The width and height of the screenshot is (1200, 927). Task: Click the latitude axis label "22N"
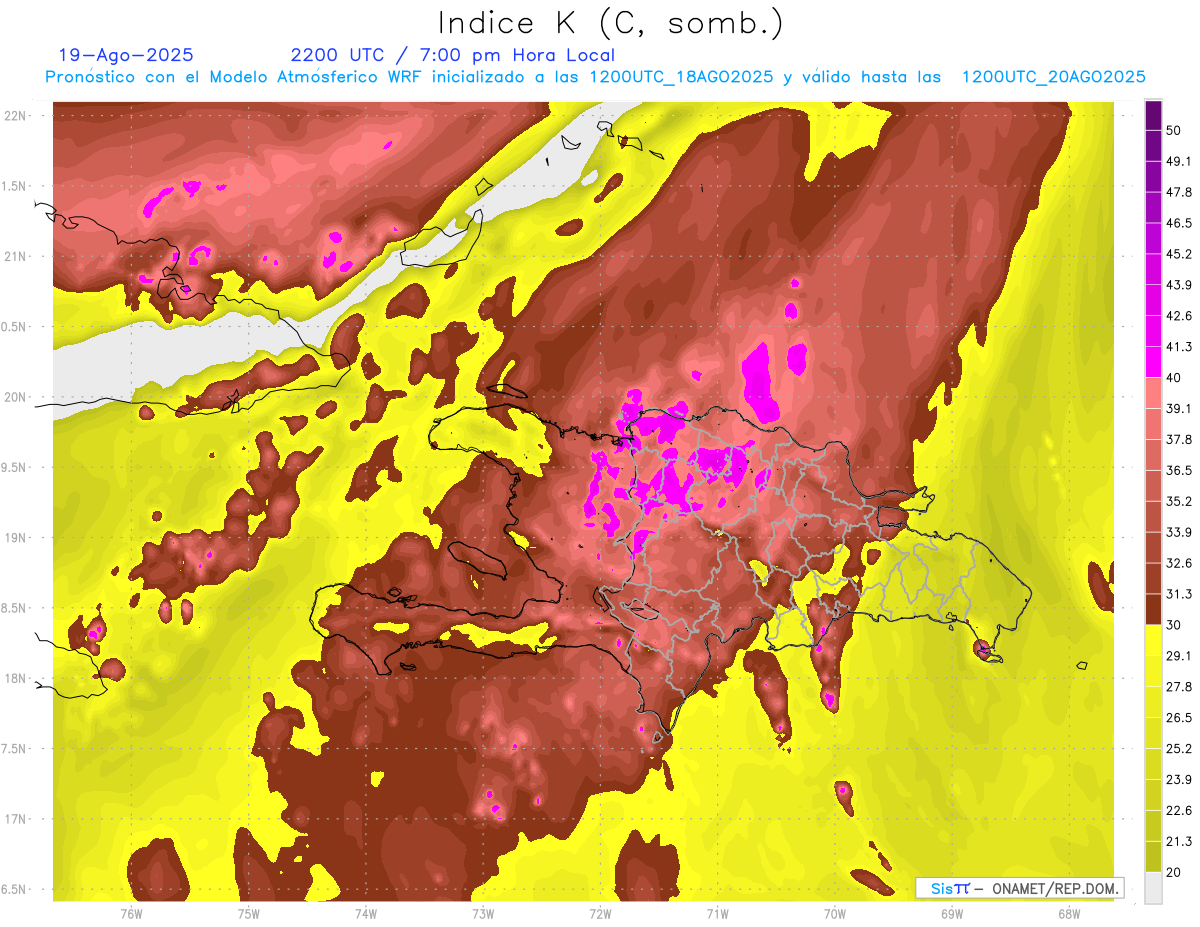tap(16, 115)
